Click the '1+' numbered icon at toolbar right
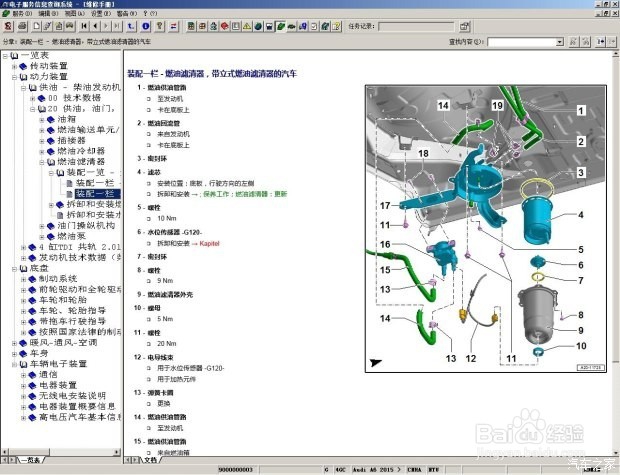The width and height of the screenshot is (620, 475). point(601,42)
